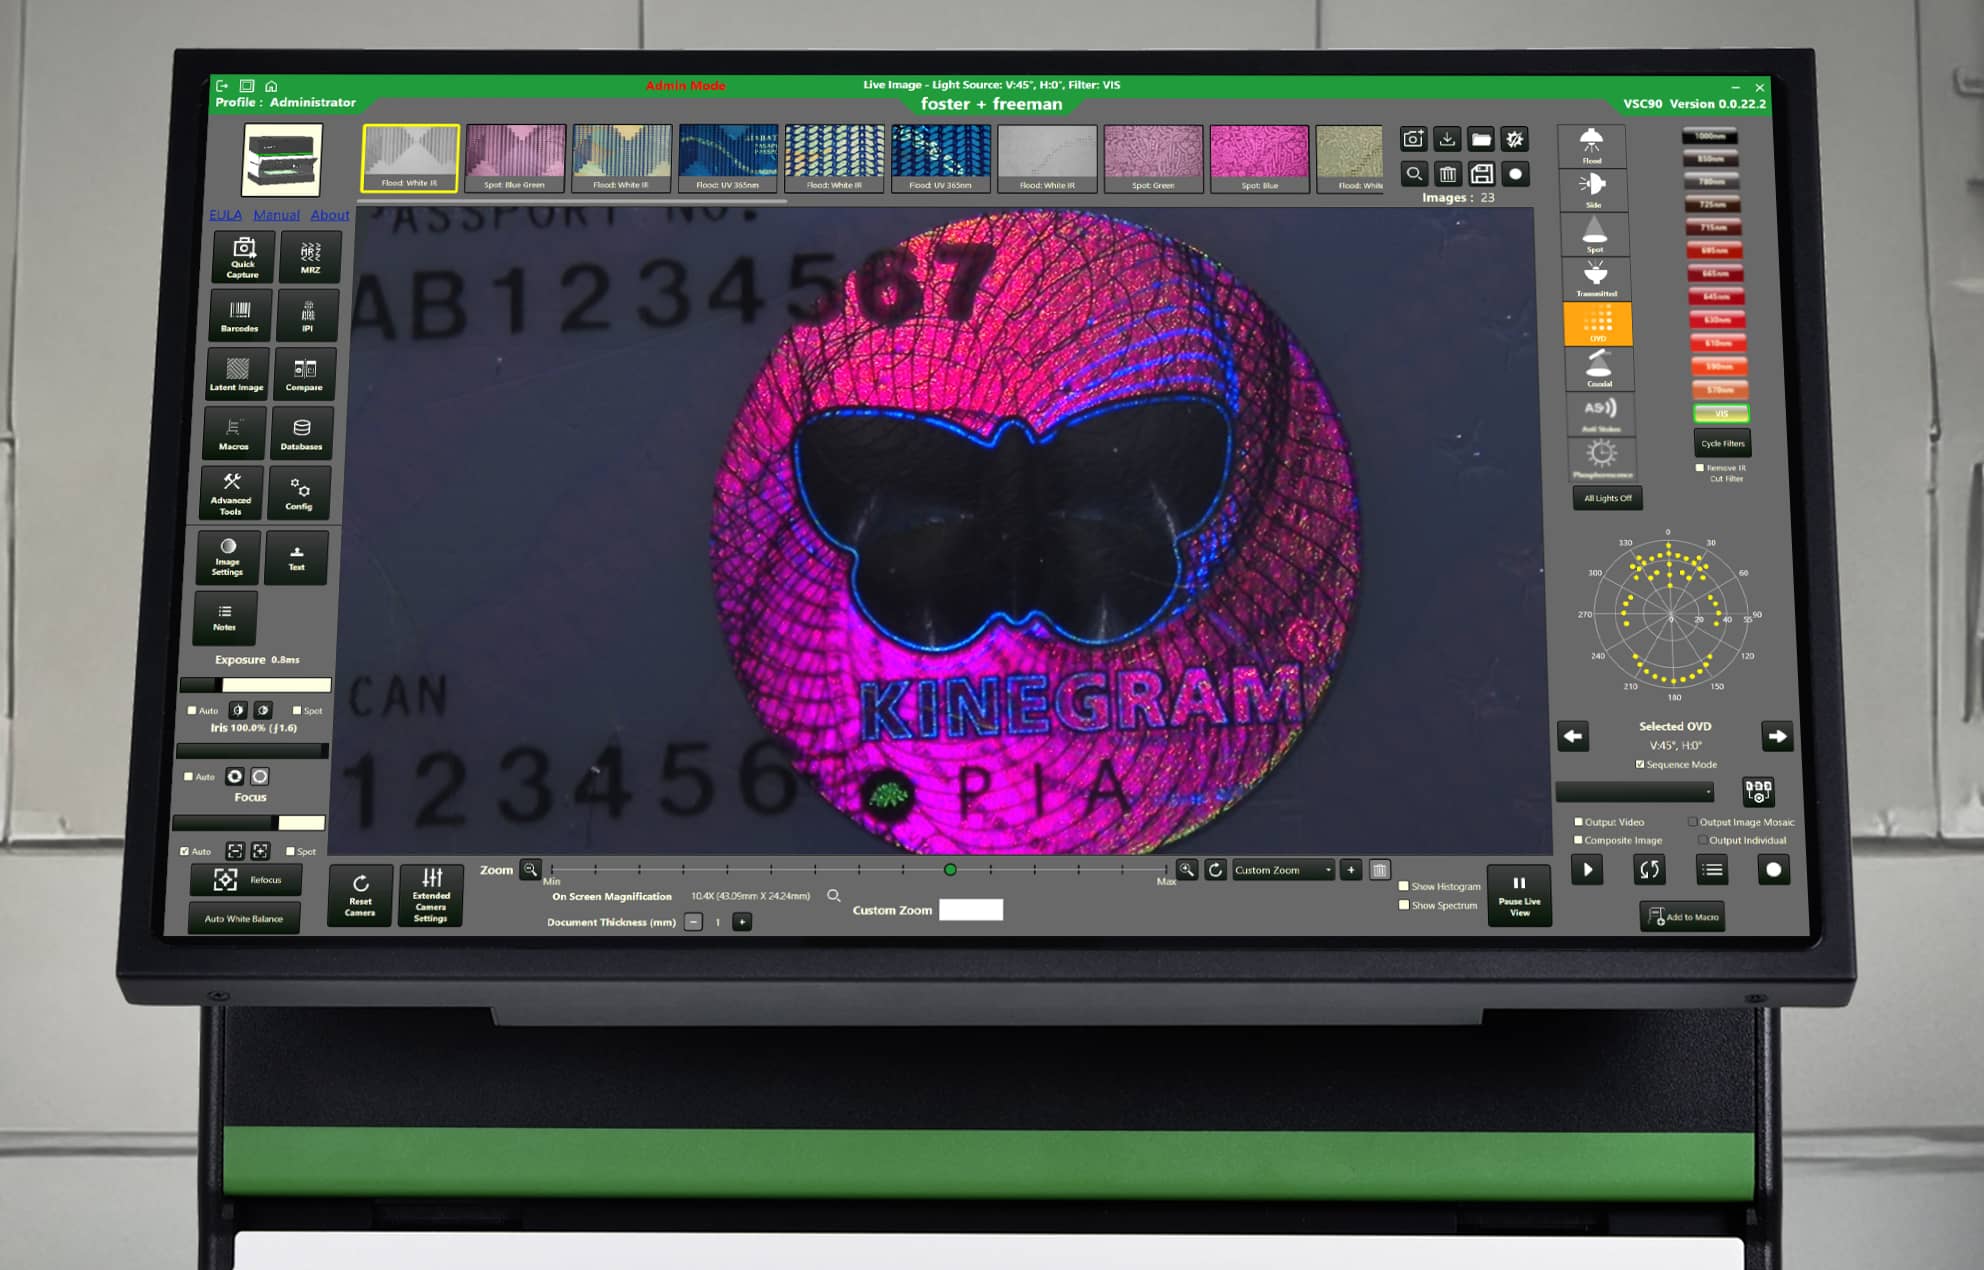The height and width of the screenshot is (1270, 1984).
Task: Open the Image Settings panel
Action: [x=226, y=557]
